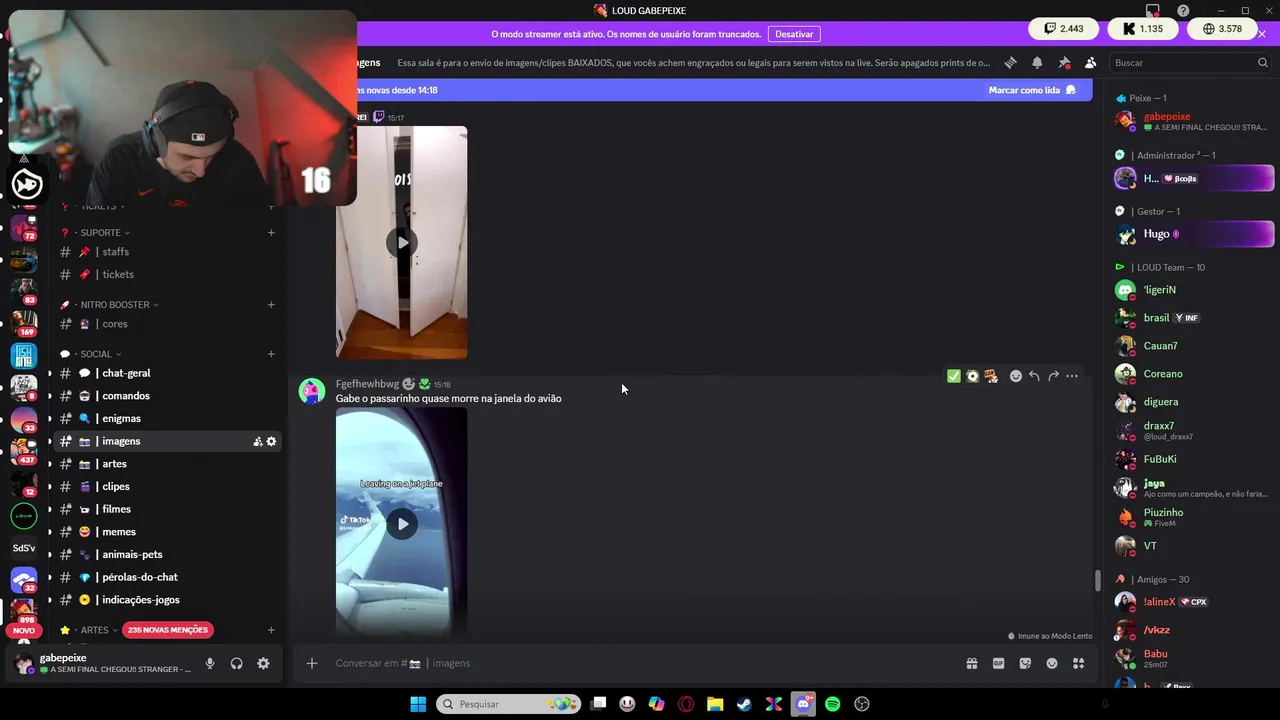This screenshot has width=1280, height=720.
Task: Collapse the SUPORTE category
Action: [100, 233]
